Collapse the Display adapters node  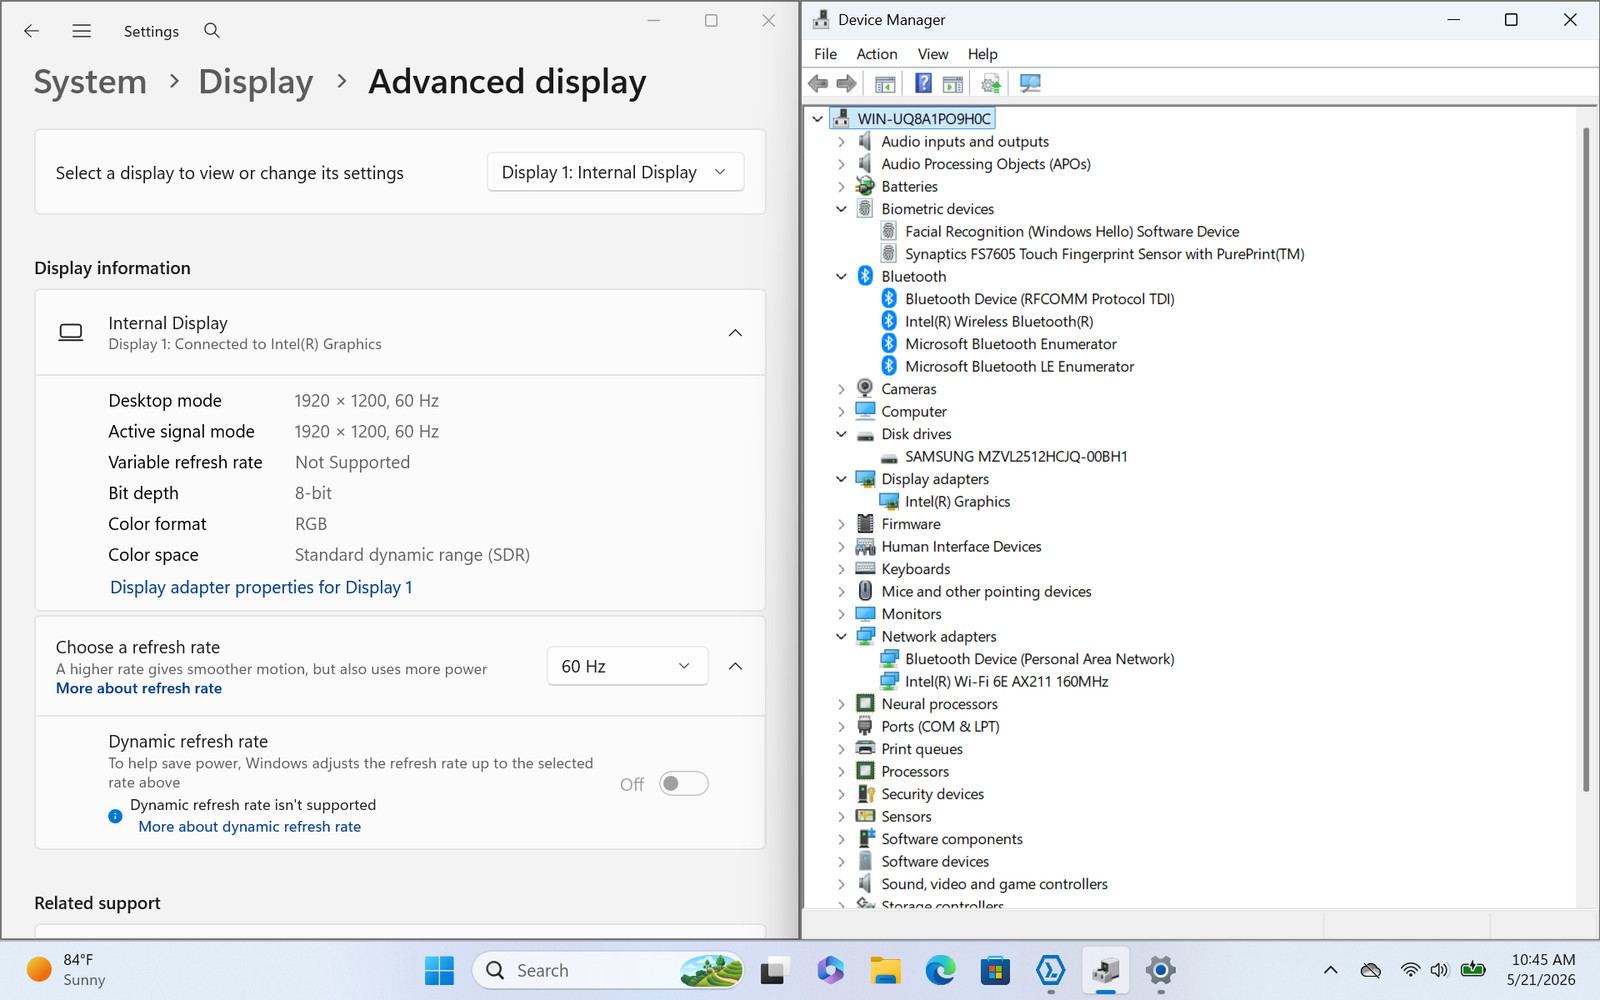pyautogui.click(x=841, y=479)
